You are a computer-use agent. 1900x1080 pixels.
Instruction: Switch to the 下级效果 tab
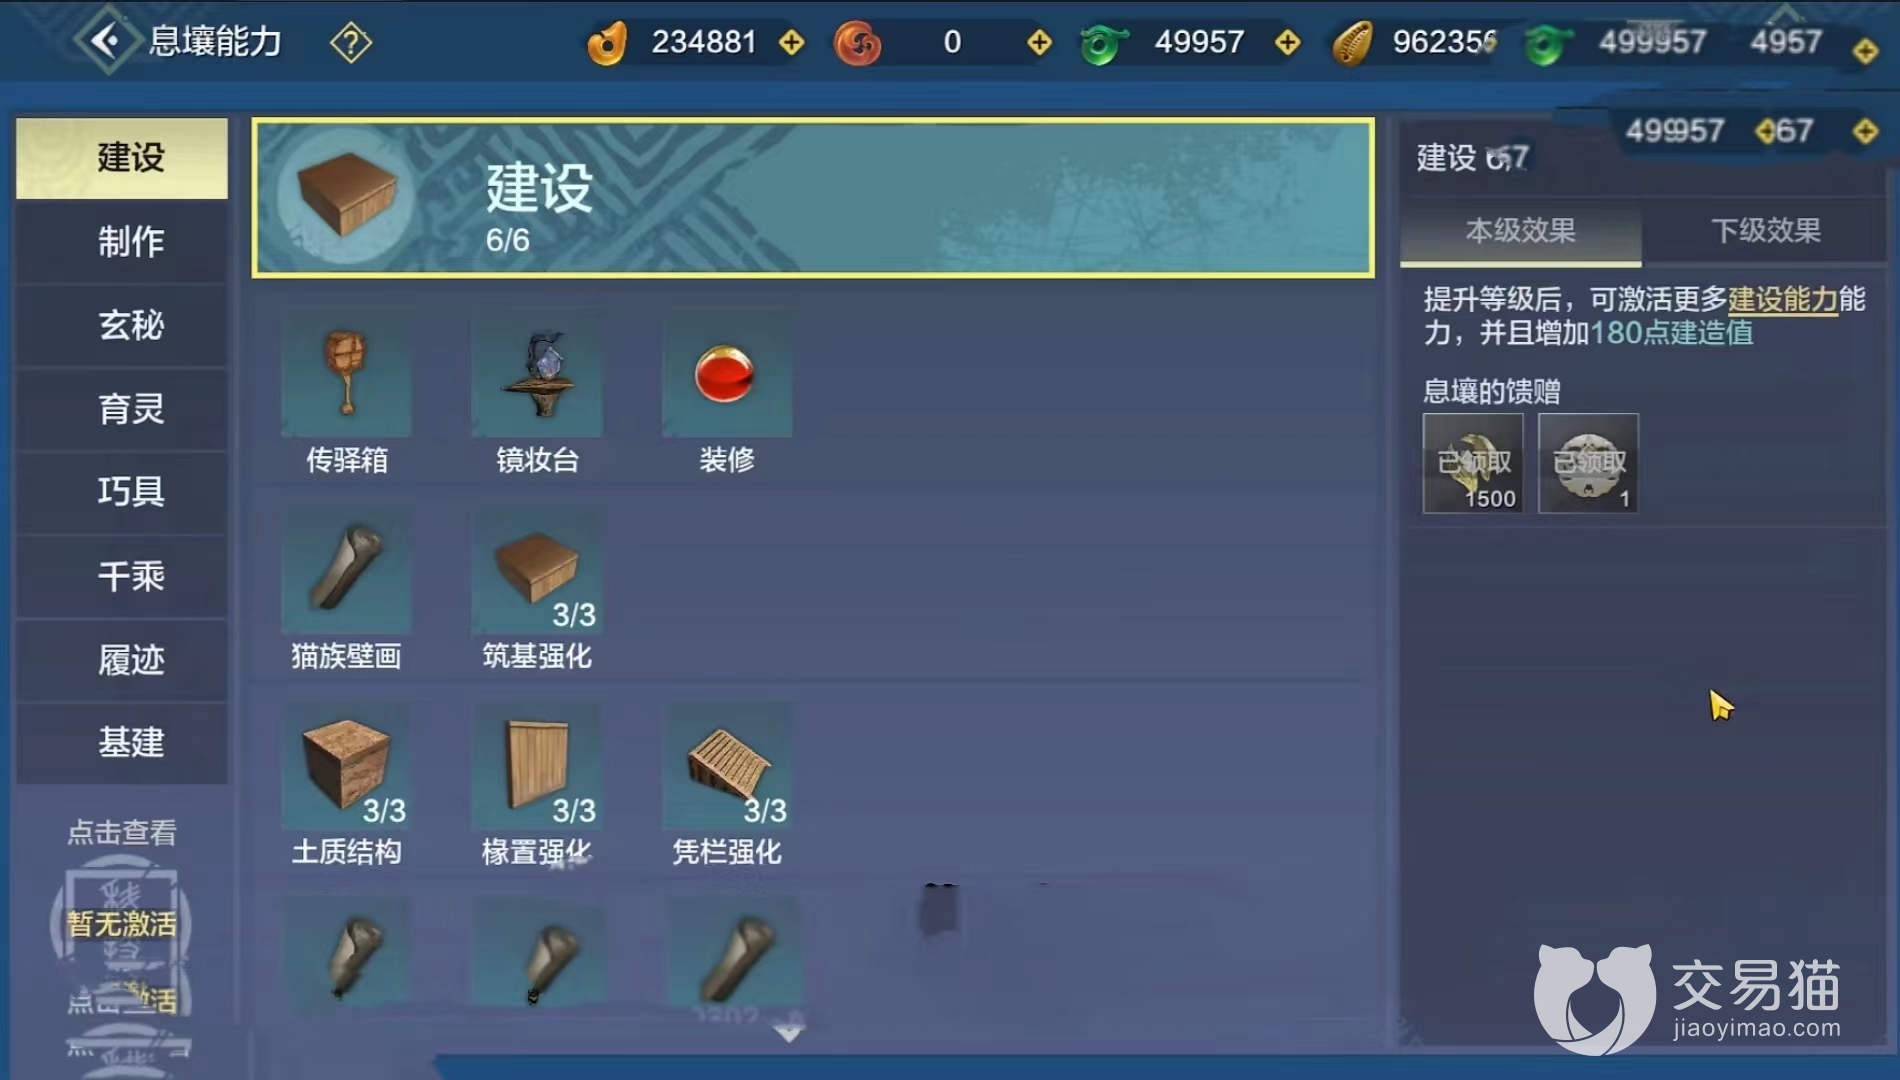(x=1765, y=231)
